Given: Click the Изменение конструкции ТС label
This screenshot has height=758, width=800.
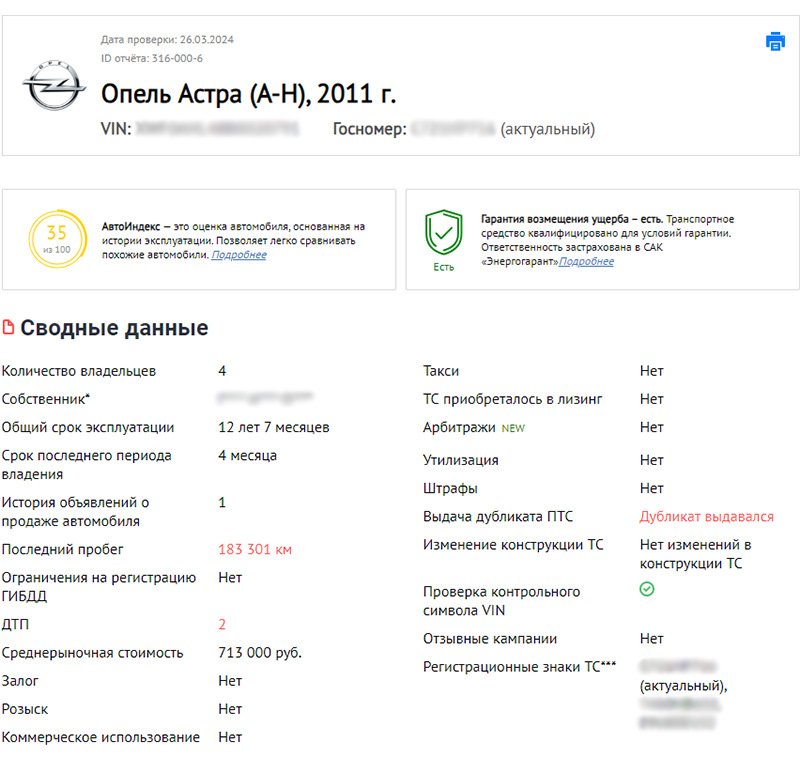Looking at the screenshot, I should 513,545.
